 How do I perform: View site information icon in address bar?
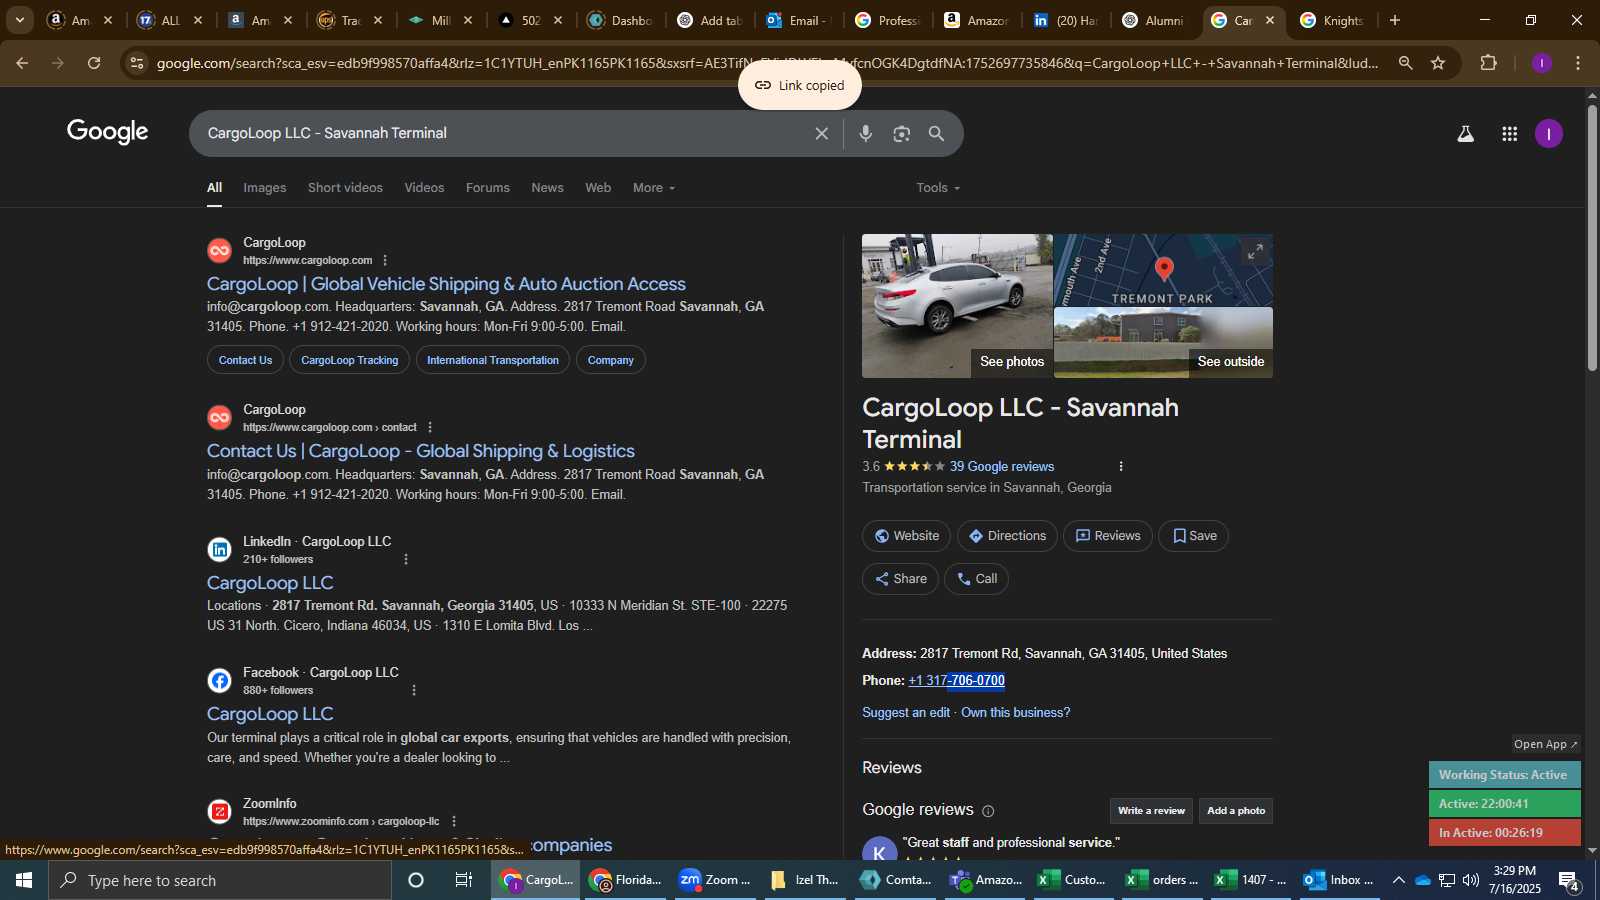coord(137,63)
